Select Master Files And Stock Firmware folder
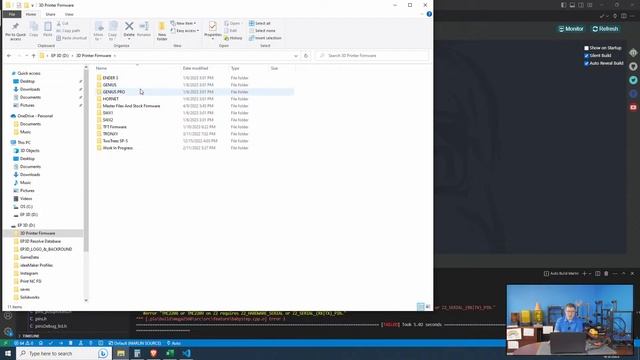640x360 pixels. [131, 106]
